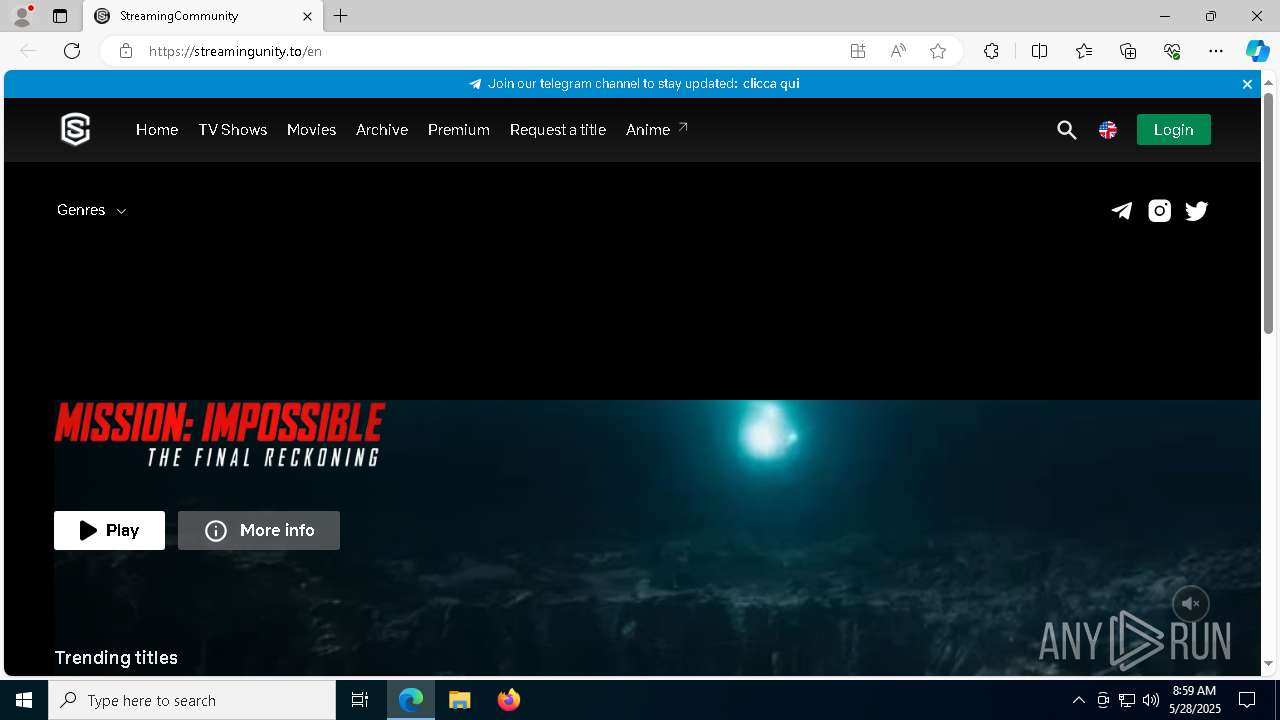Open browser Extensions puzzle icon
1280x720 pixels.
click(991, 51)
